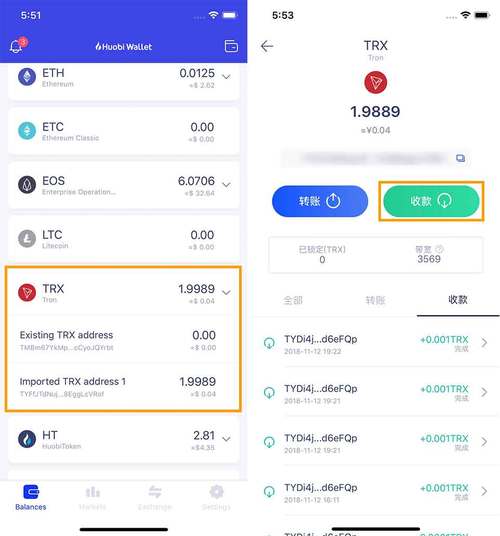Open the Settings gear tab
Screen dimensions: 500x536
pyautogui.click(x=216, y=492)
